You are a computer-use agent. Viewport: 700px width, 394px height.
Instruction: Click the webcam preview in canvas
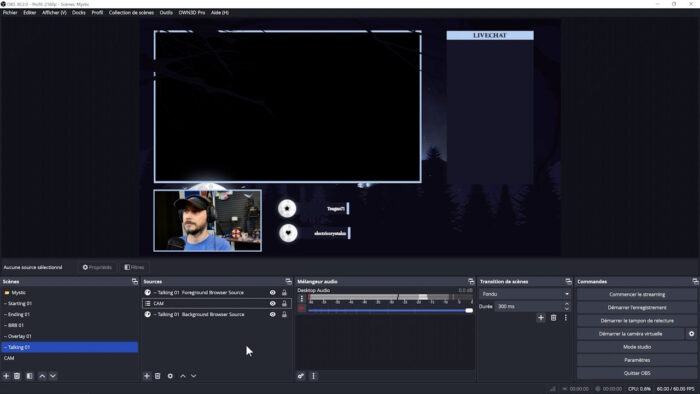[208, 220]
